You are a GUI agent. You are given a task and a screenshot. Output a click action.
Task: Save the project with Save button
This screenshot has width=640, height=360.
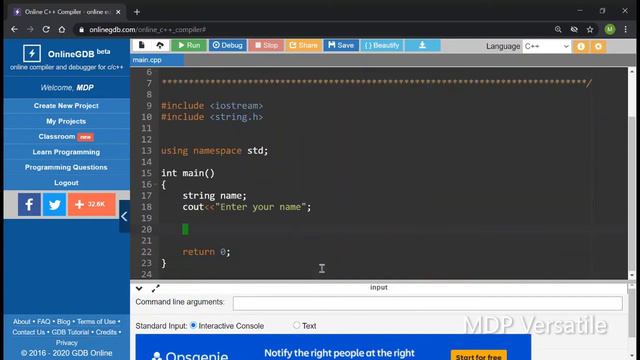click(341, 45)
